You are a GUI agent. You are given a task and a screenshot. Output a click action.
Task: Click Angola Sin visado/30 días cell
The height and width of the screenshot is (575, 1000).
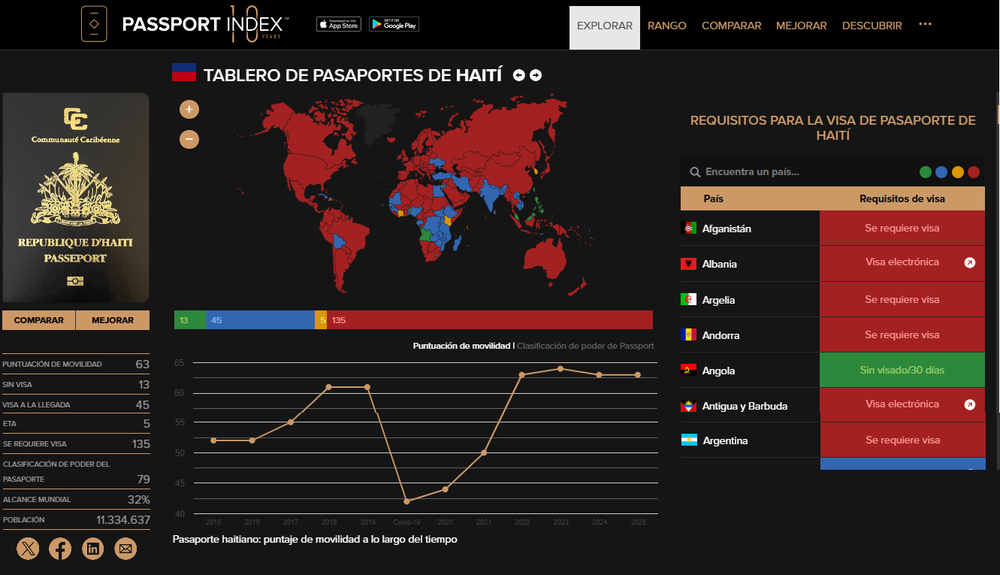tap(902, 370)
